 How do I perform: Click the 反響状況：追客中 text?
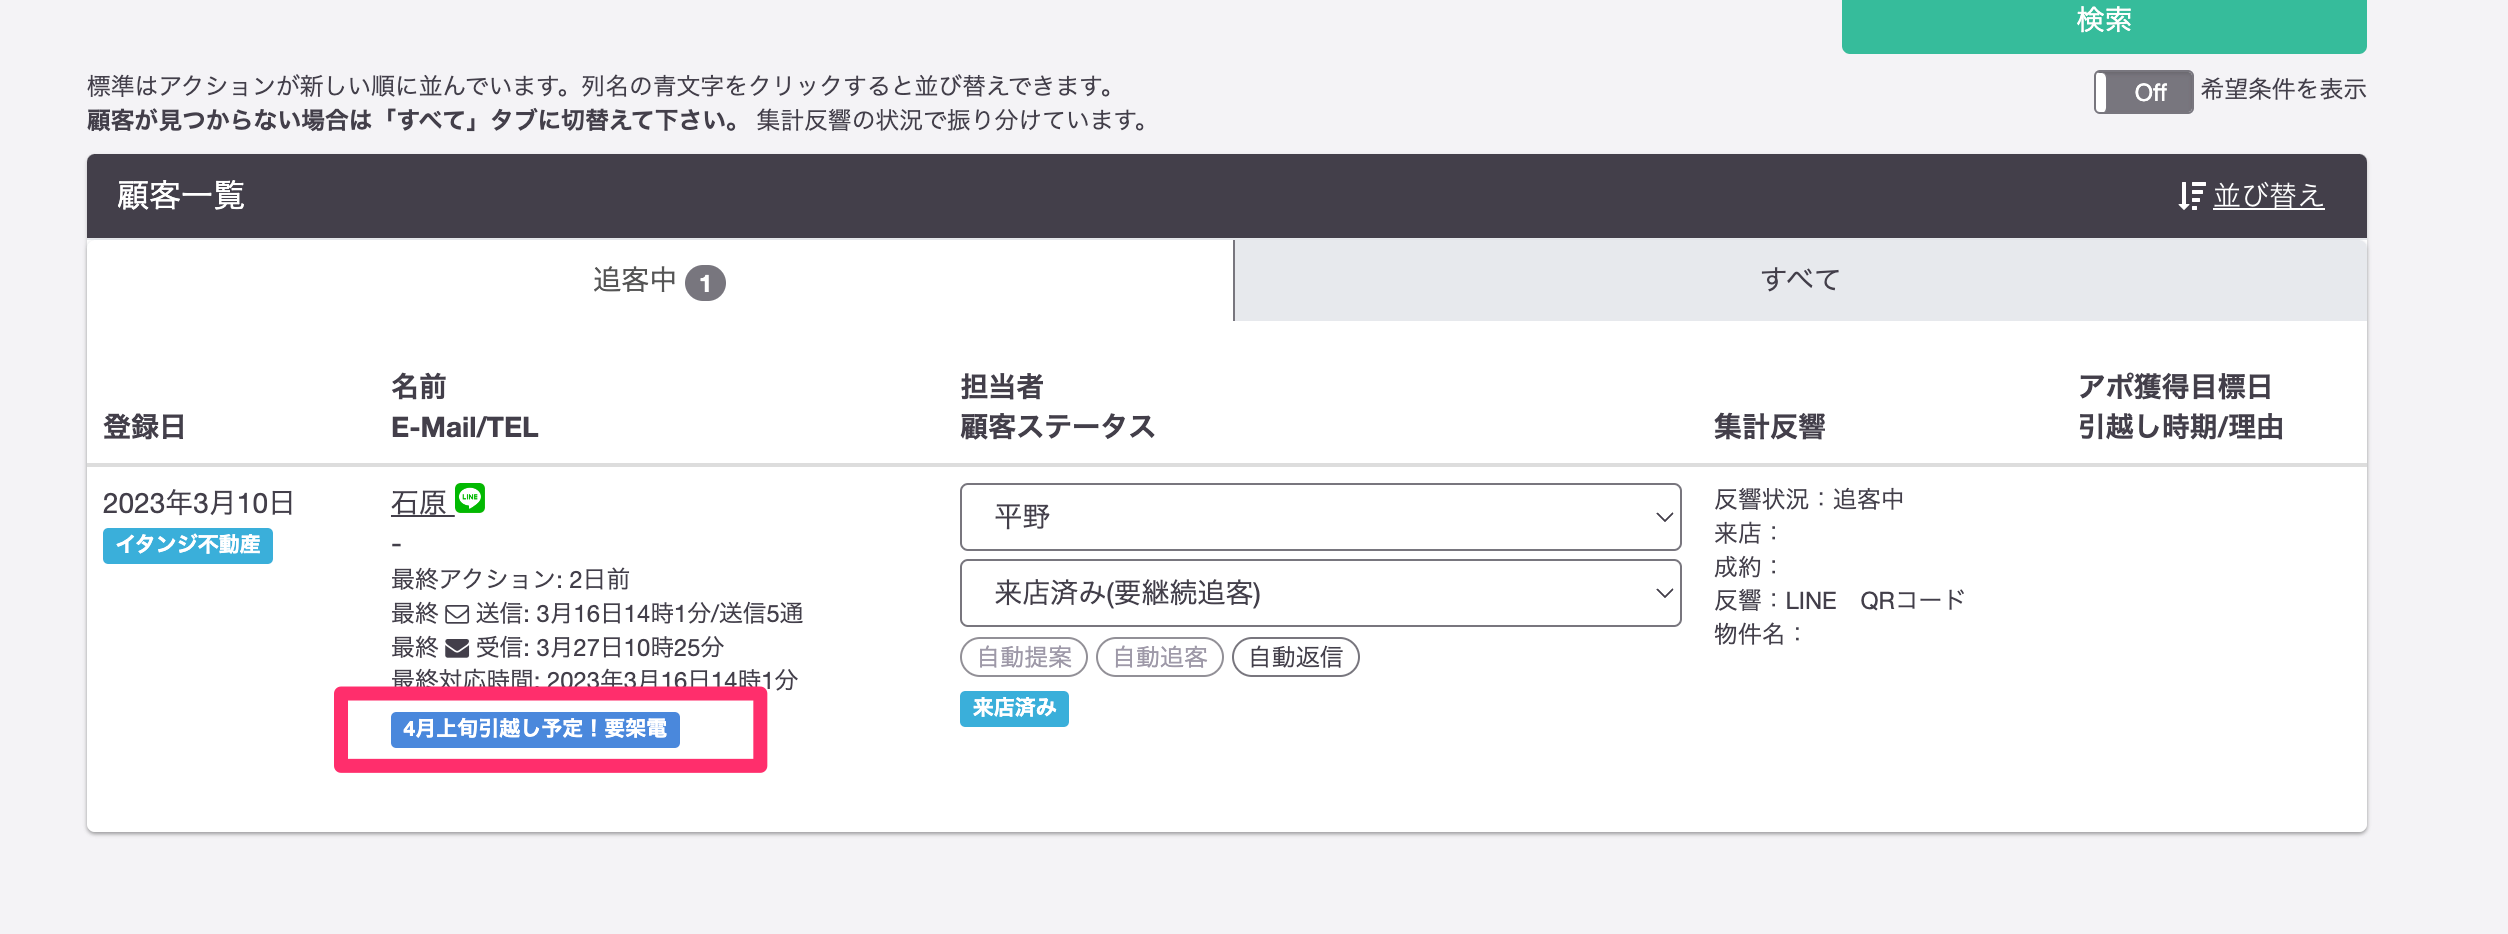1809,499
